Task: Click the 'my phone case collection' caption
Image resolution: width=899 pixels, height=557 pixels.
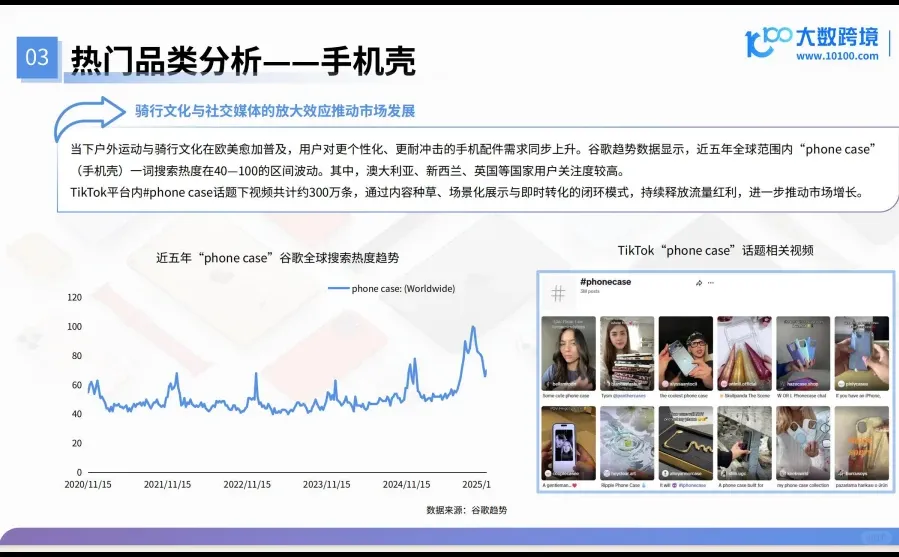Action: pos(803,485)
